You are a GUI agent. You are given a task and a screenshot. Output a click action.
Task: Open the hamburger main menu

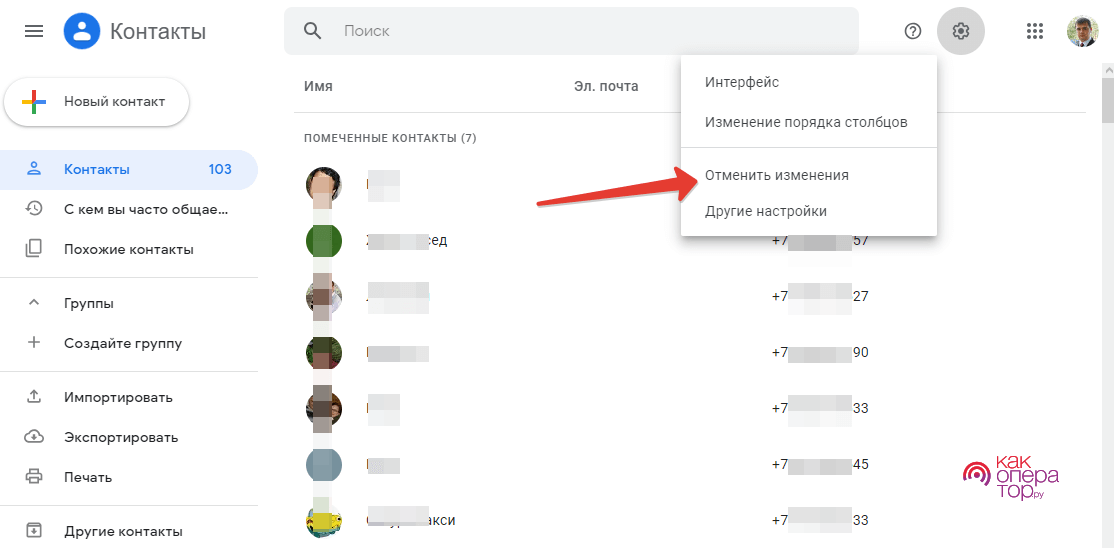coord(33,31)
